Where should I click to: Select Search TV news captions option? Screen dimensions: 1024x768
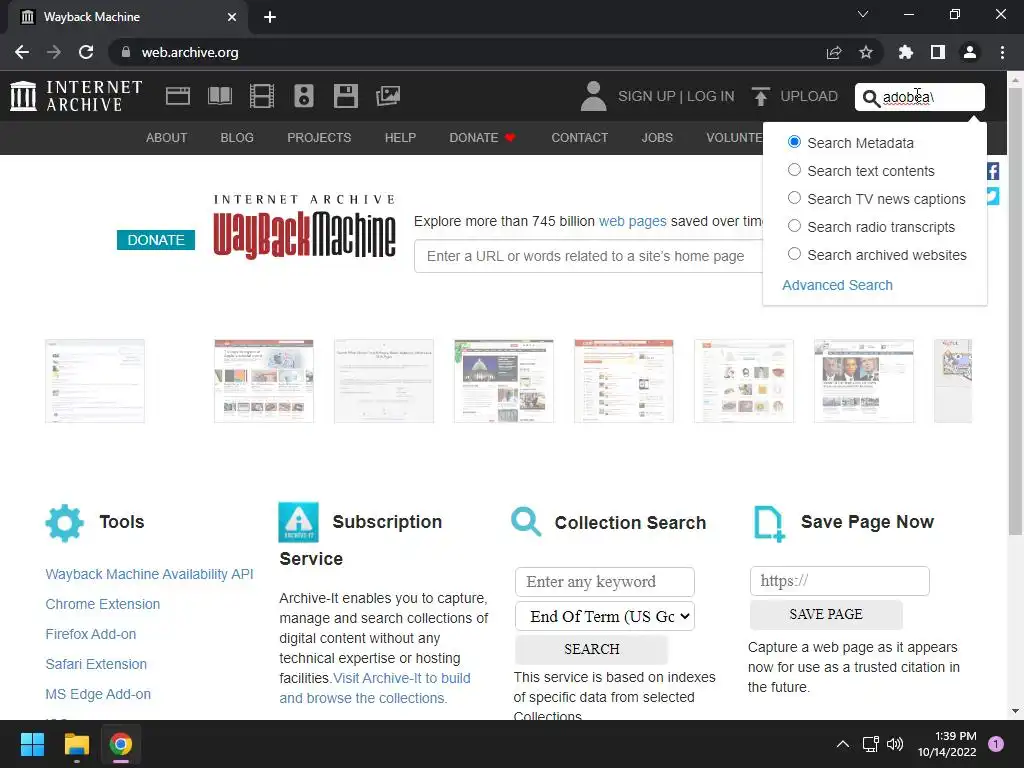click(794, 198)
